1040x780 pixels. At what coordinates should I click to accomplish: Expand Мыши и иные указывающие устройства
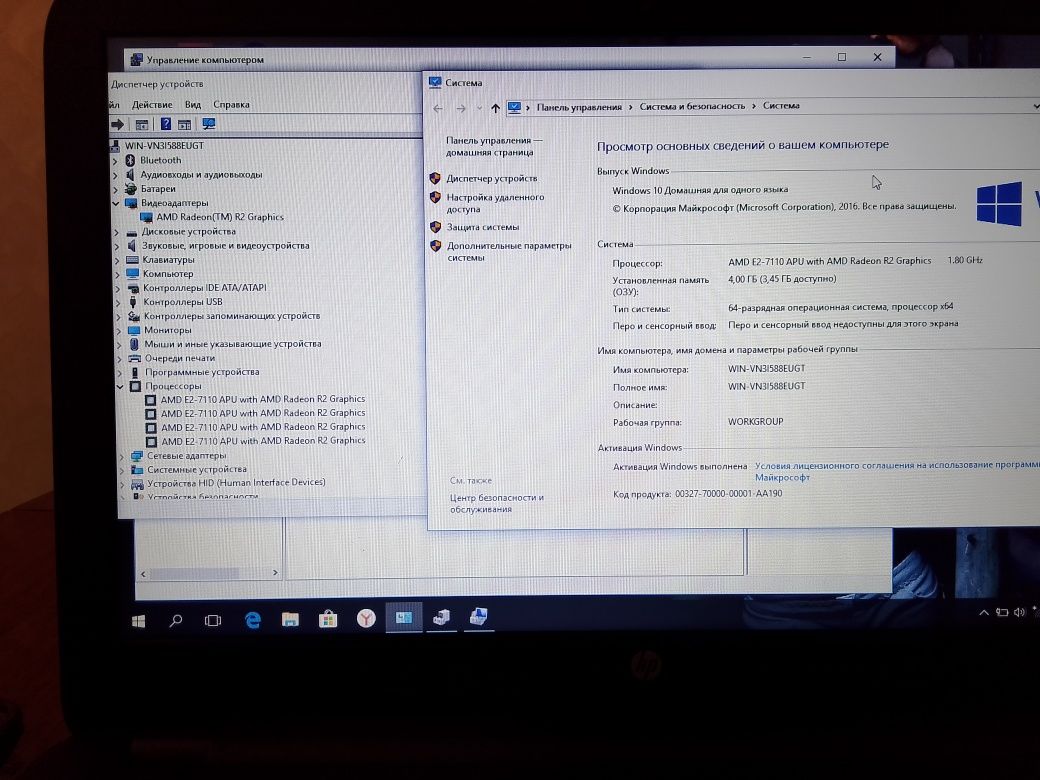click(120, 344)
